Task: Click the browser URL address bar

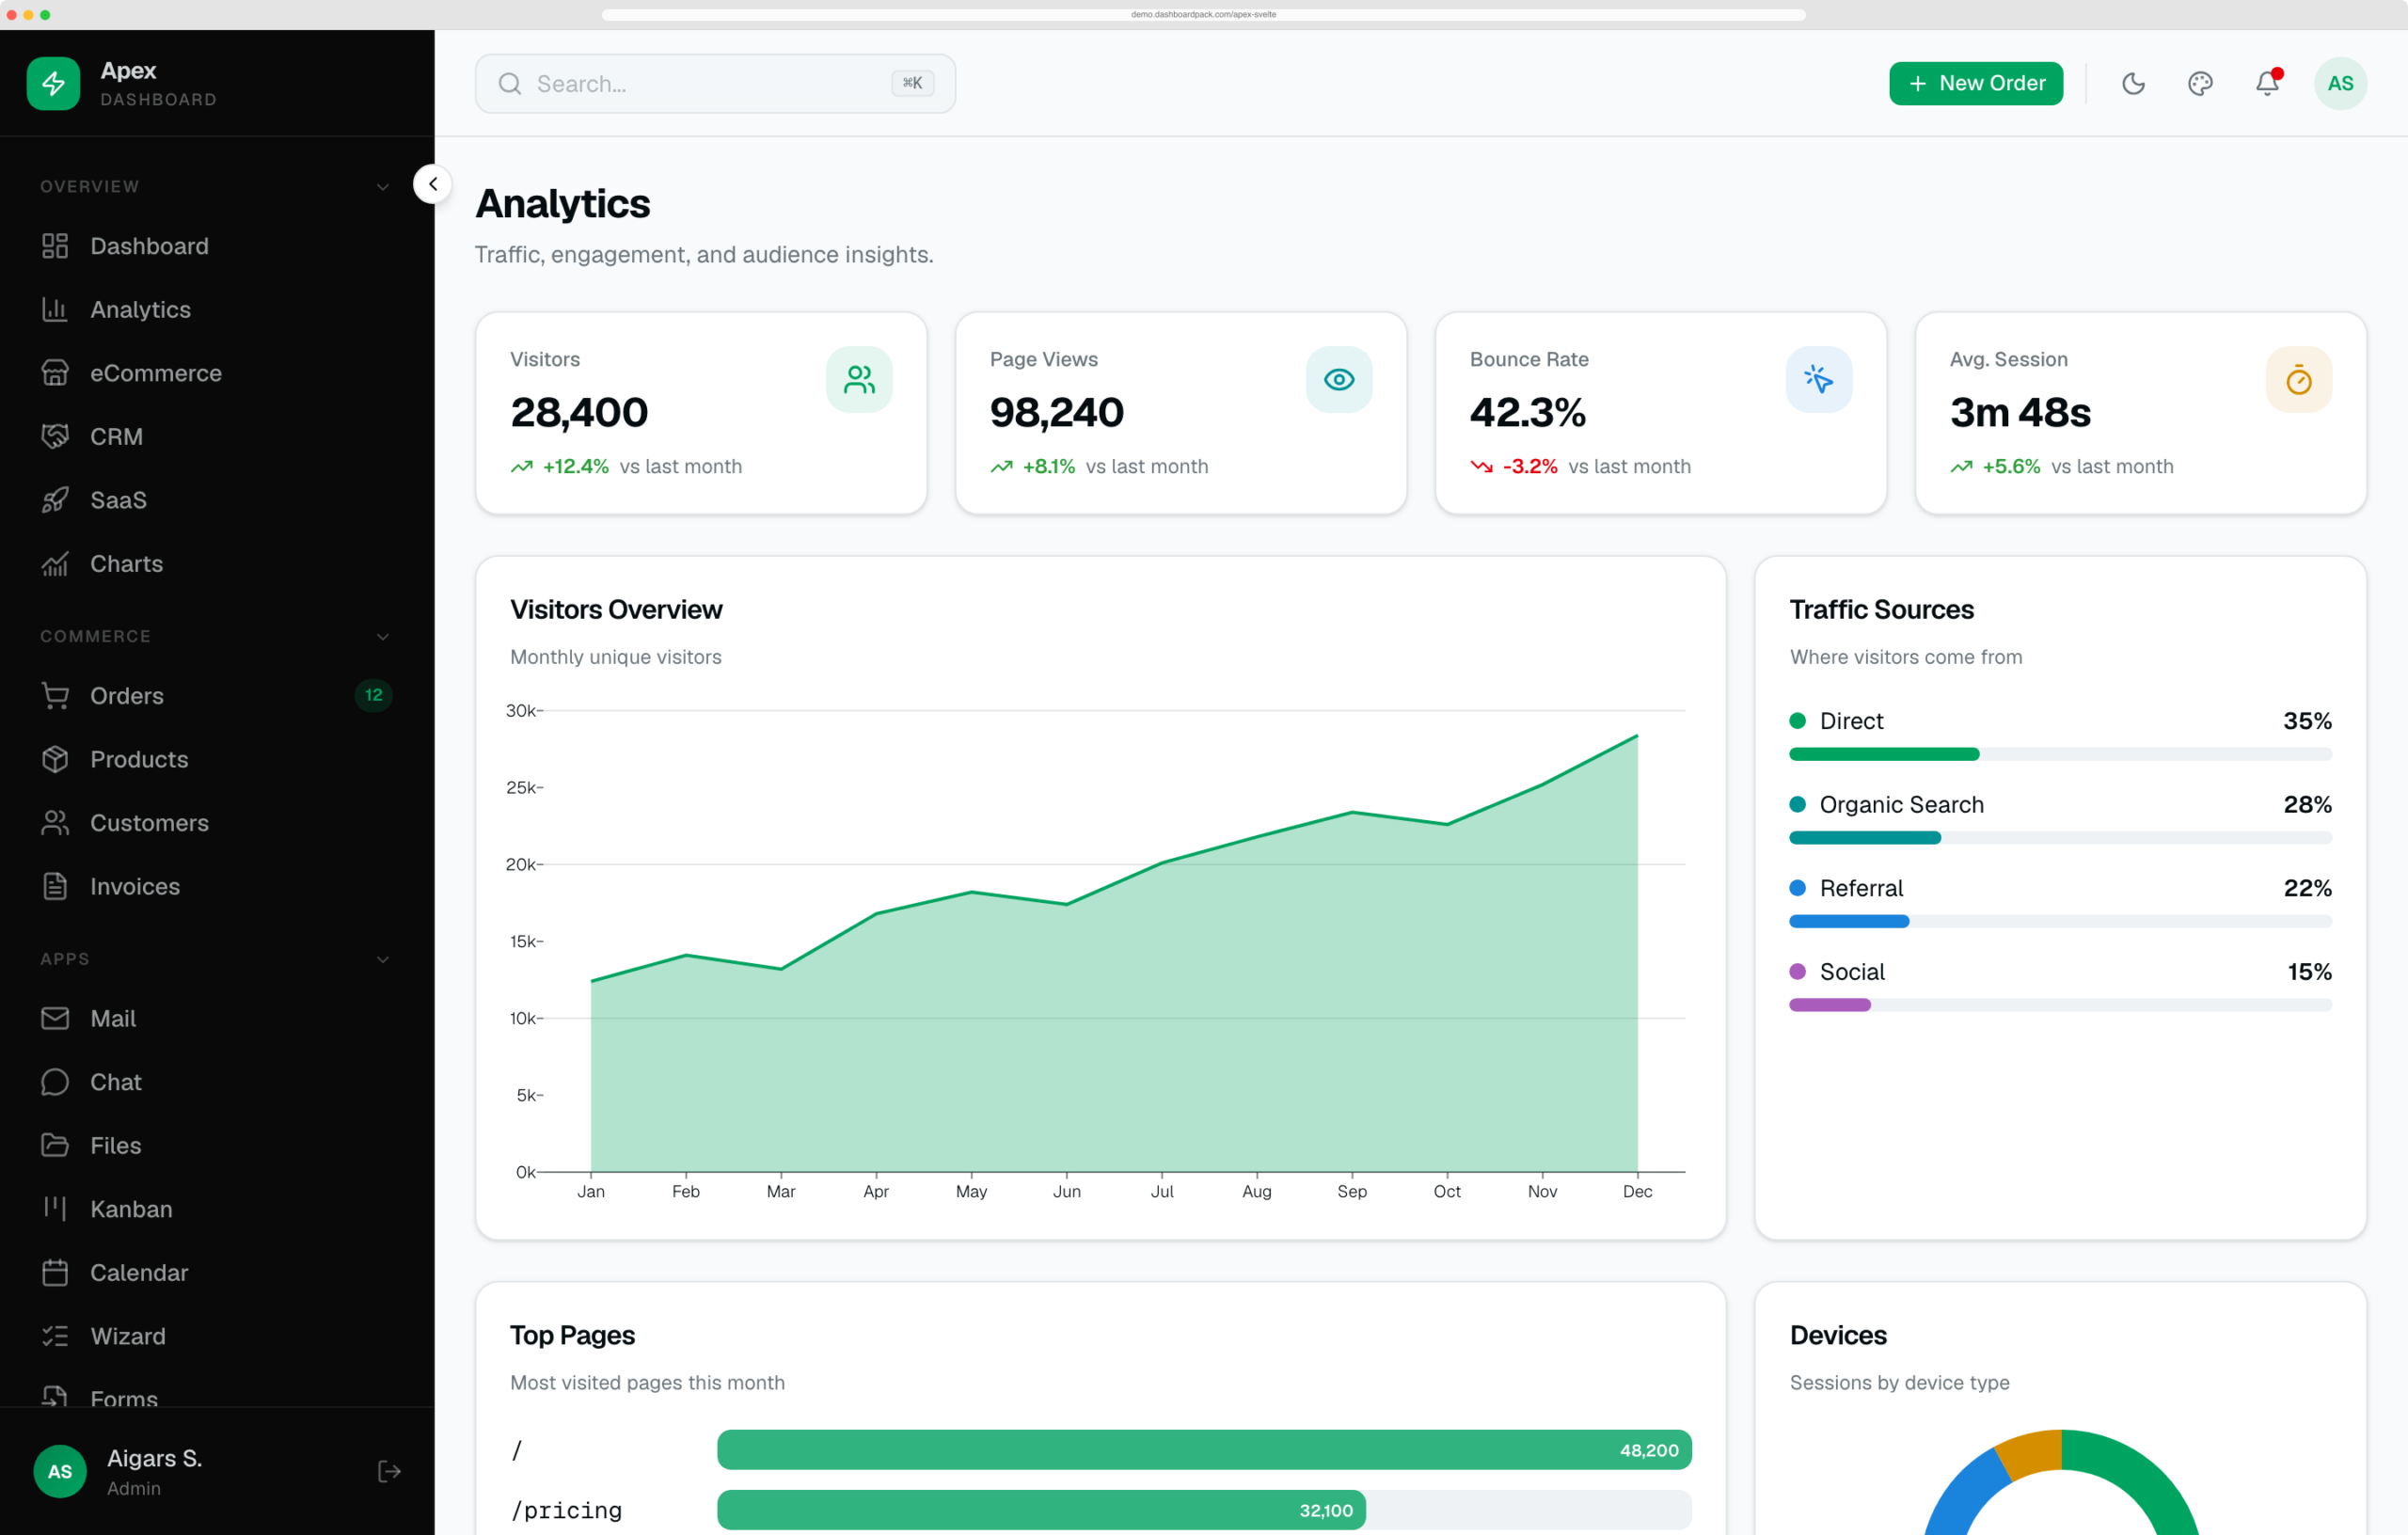Action: pyautogui.click(x=1204, y=14)
